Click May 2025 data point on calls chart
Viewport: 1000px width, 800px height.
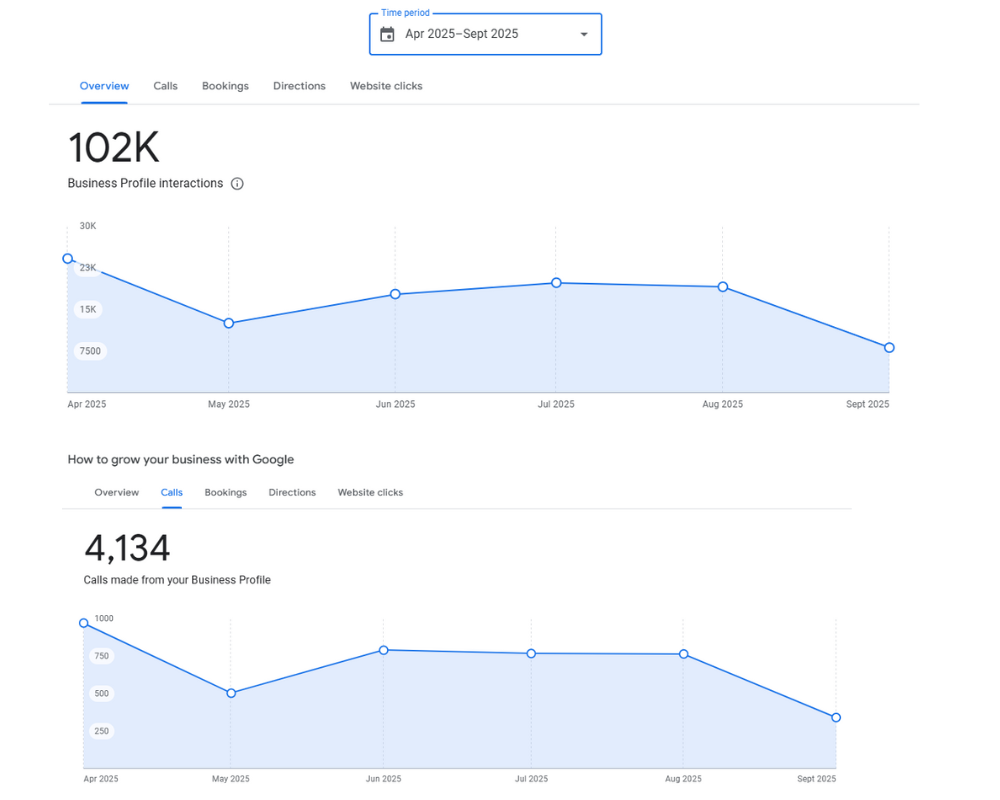point(231,693)
